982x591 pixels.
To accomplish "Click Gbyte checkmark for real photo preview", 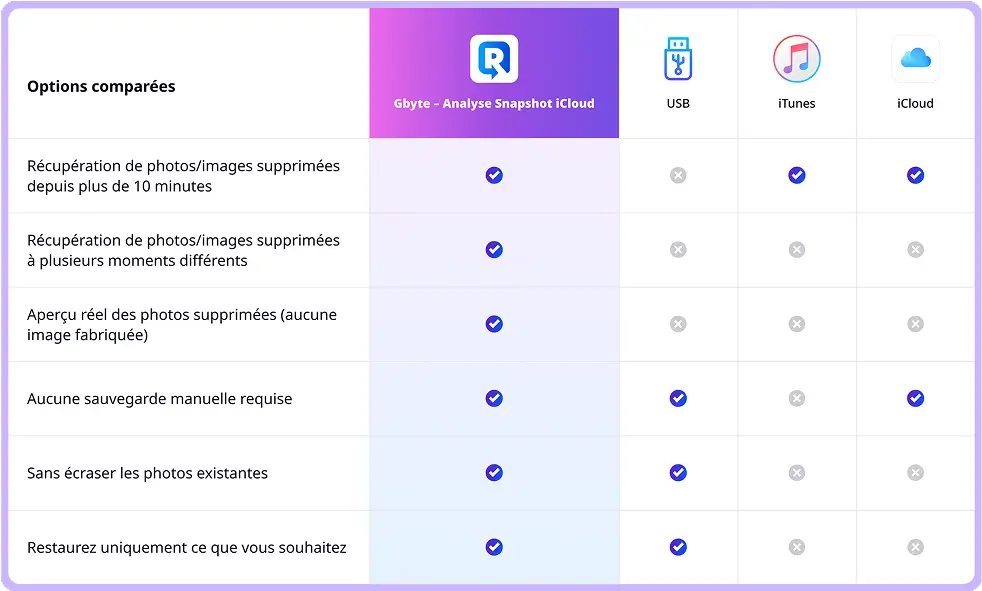I will [494, 324].
